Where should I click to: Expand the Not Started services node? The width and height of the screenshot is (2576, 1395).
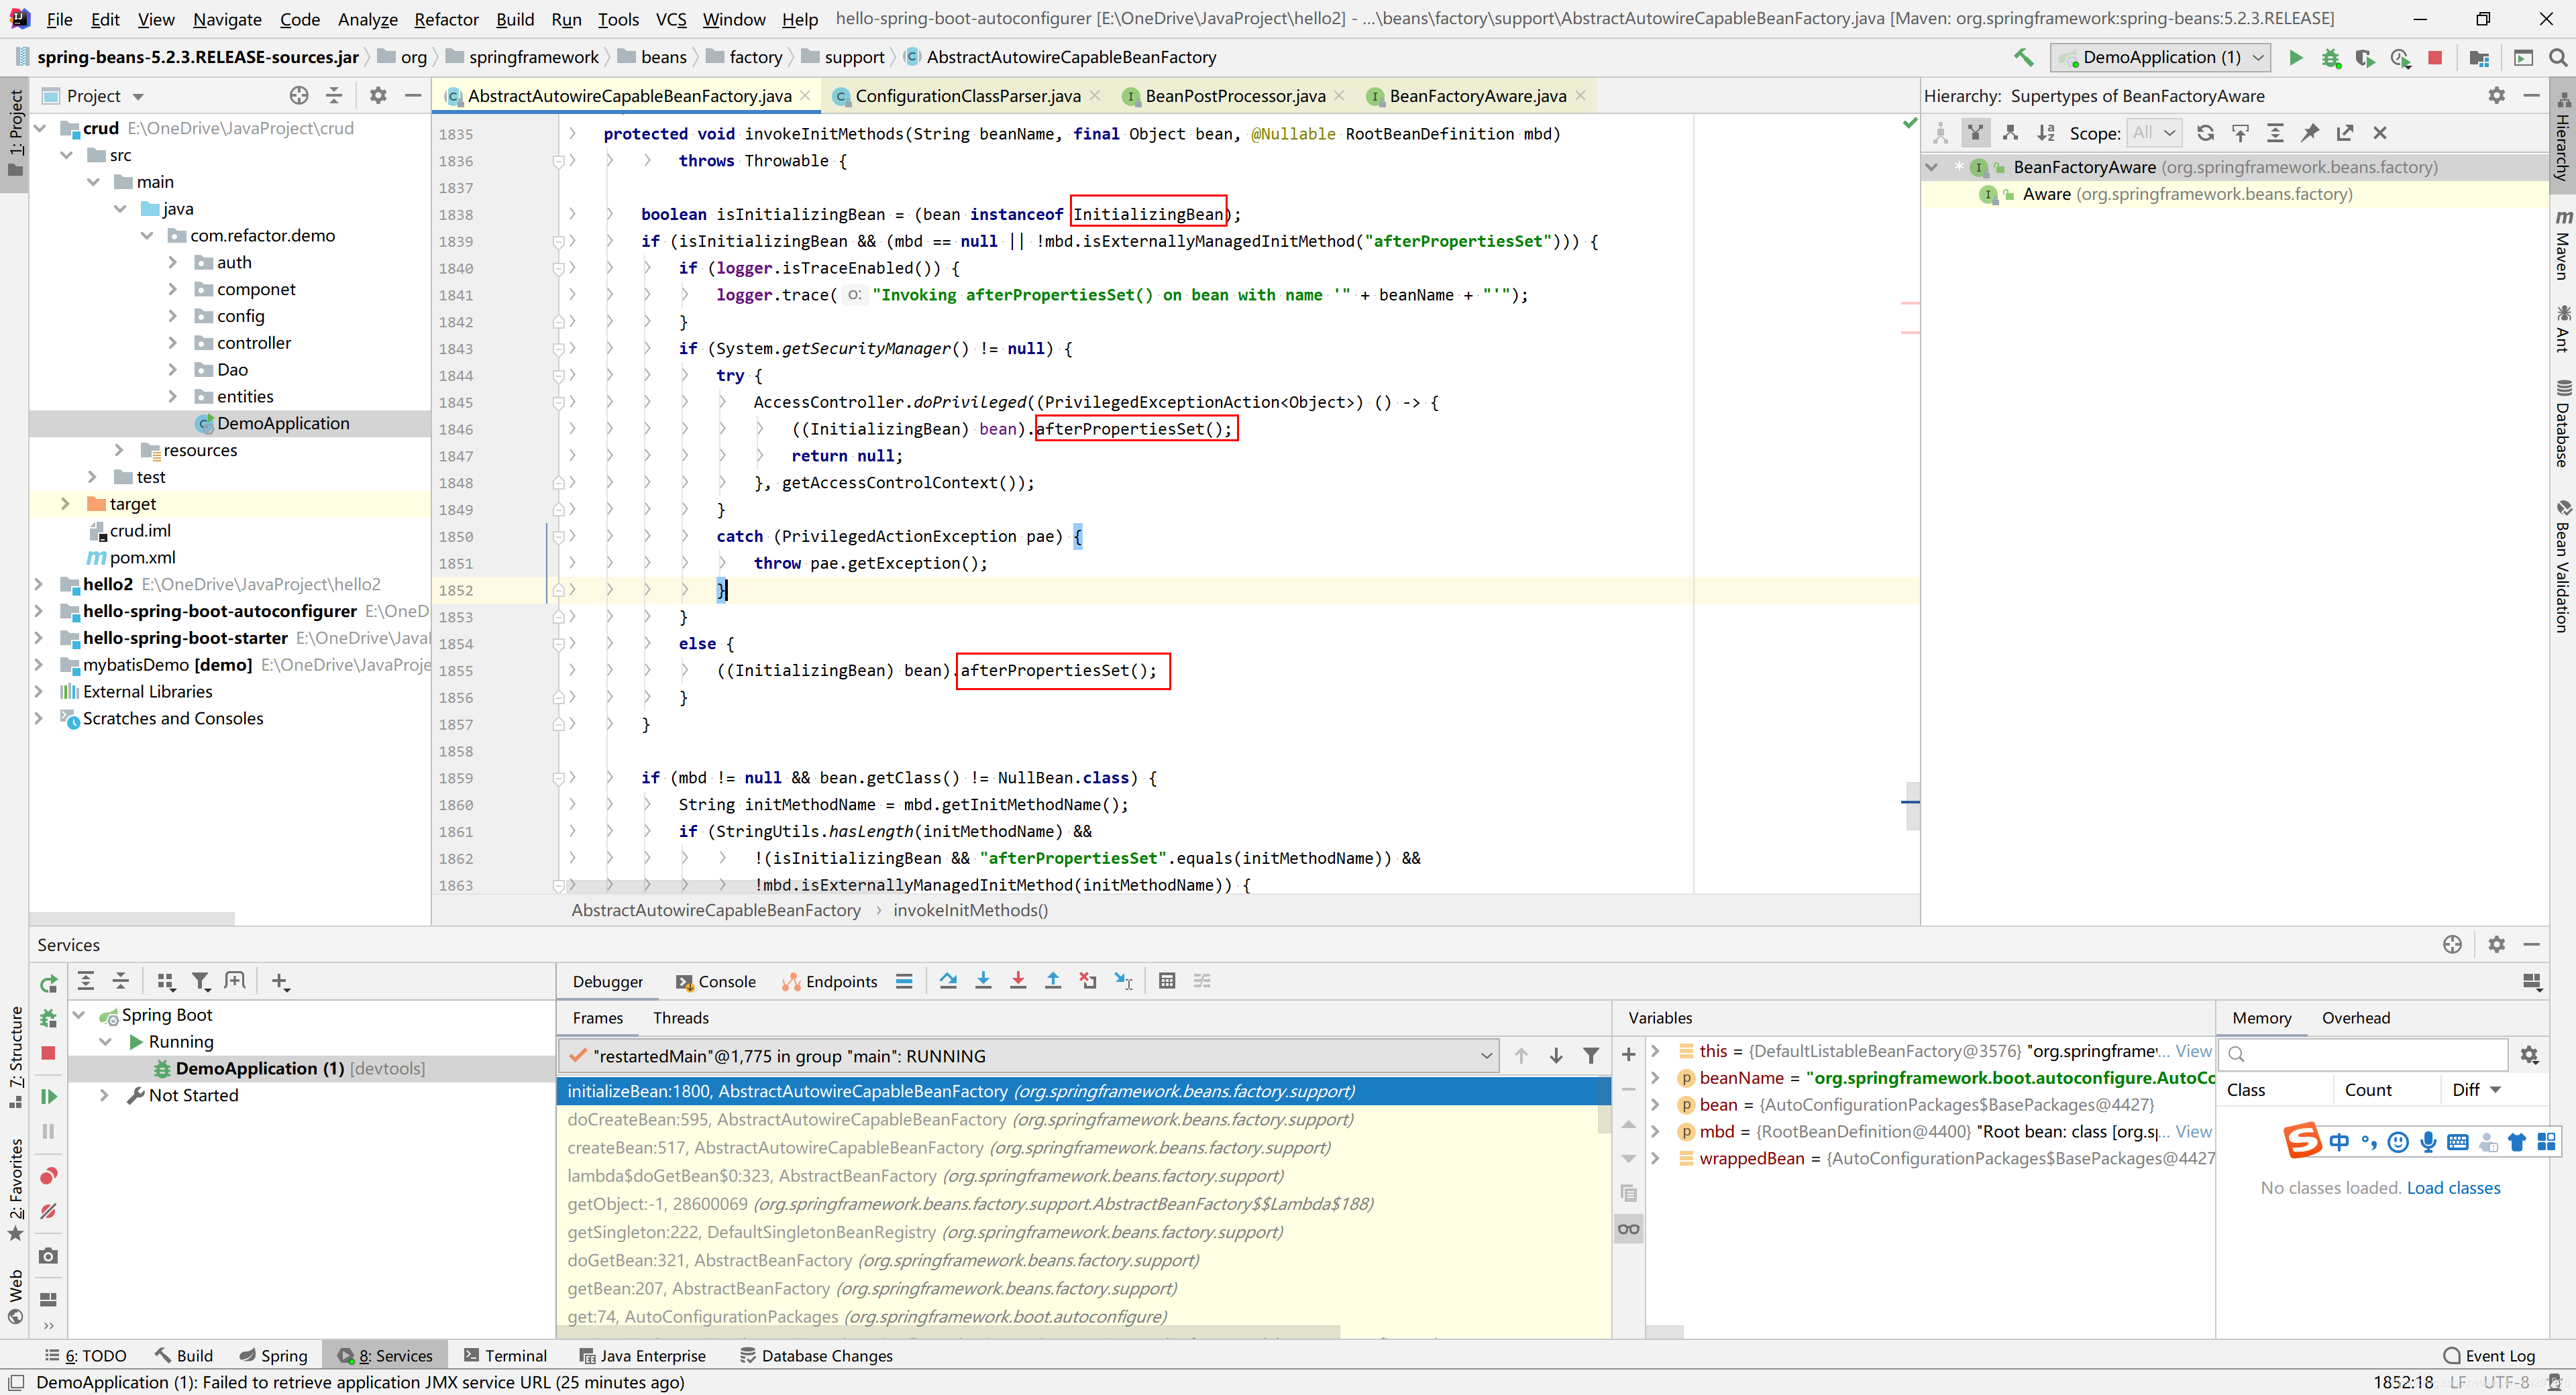(x=104, y=1095)
